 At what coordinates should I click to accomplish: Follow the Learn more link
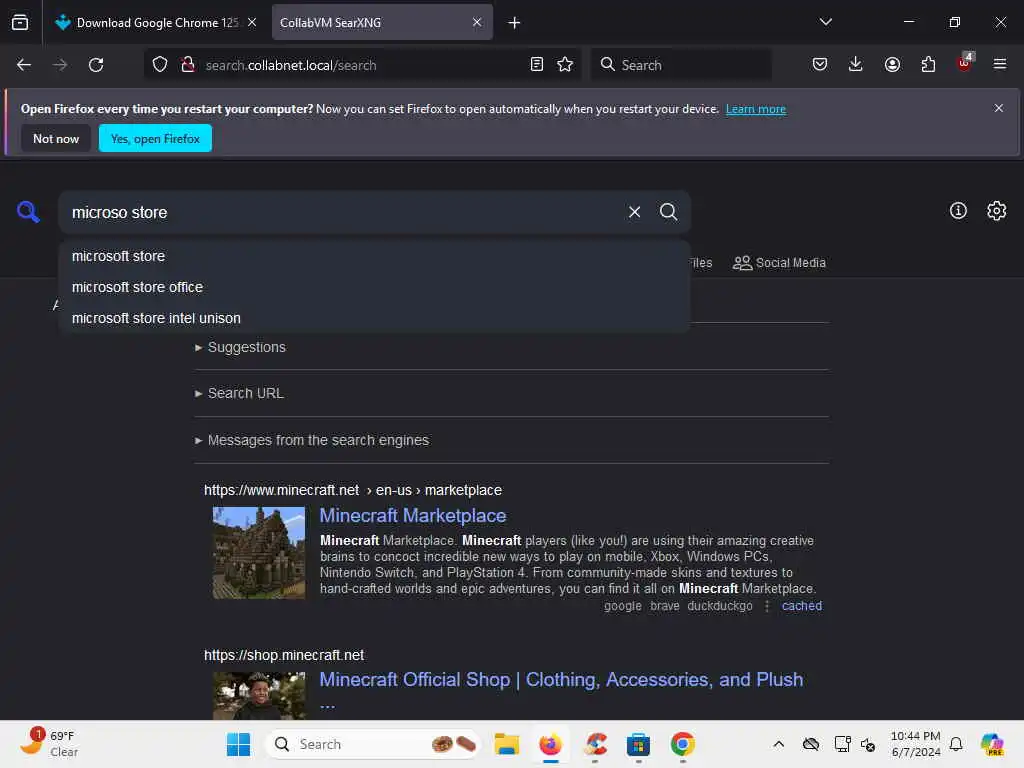click(756, 109)
